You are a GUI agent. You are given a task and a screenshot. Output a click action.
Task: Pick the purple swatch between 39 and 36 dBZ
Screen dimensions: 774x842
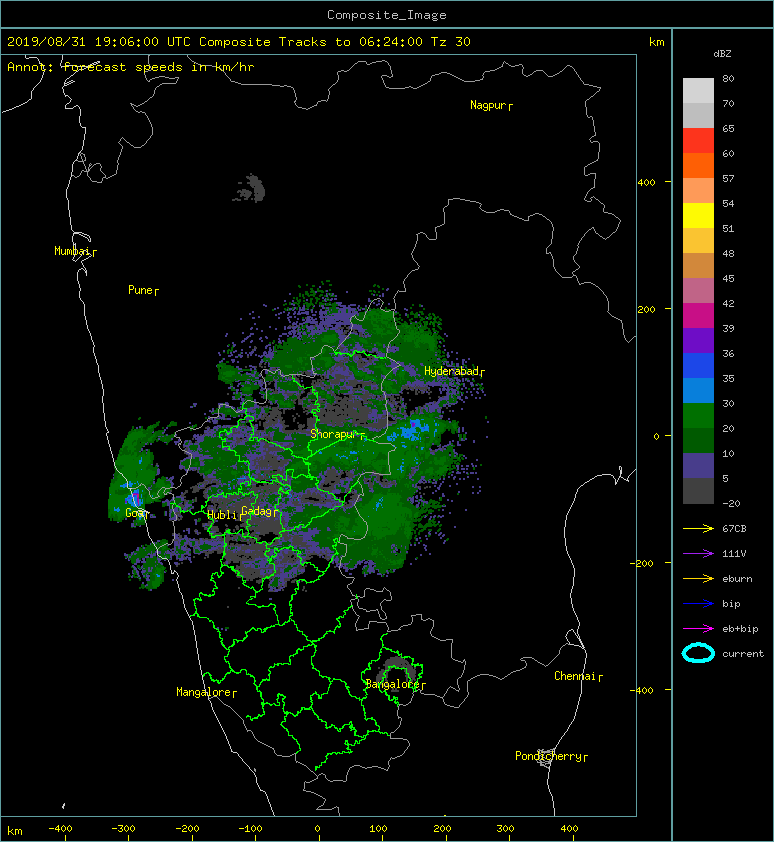tap(698, 340)
